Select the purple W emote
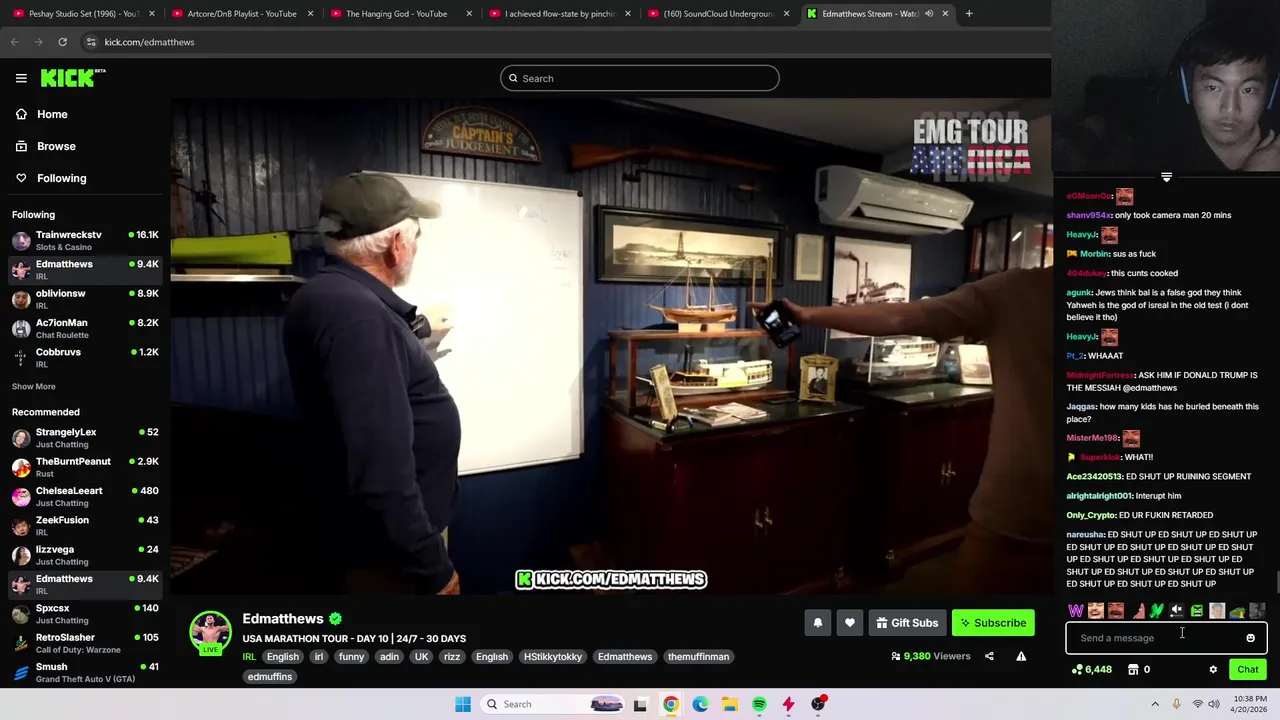Viewport: 1280px width, 720px height. [1076, 611]
